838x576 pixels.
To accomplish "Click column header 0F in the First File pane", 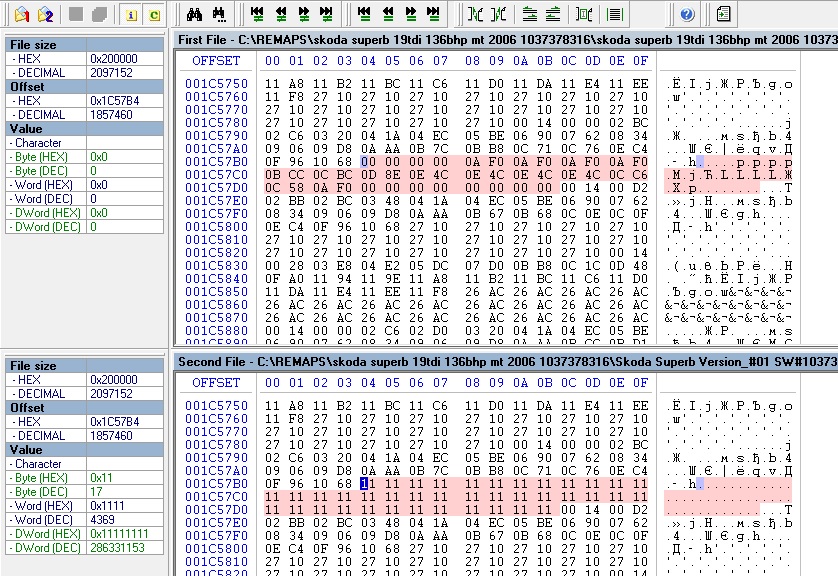I will [640, 61].
